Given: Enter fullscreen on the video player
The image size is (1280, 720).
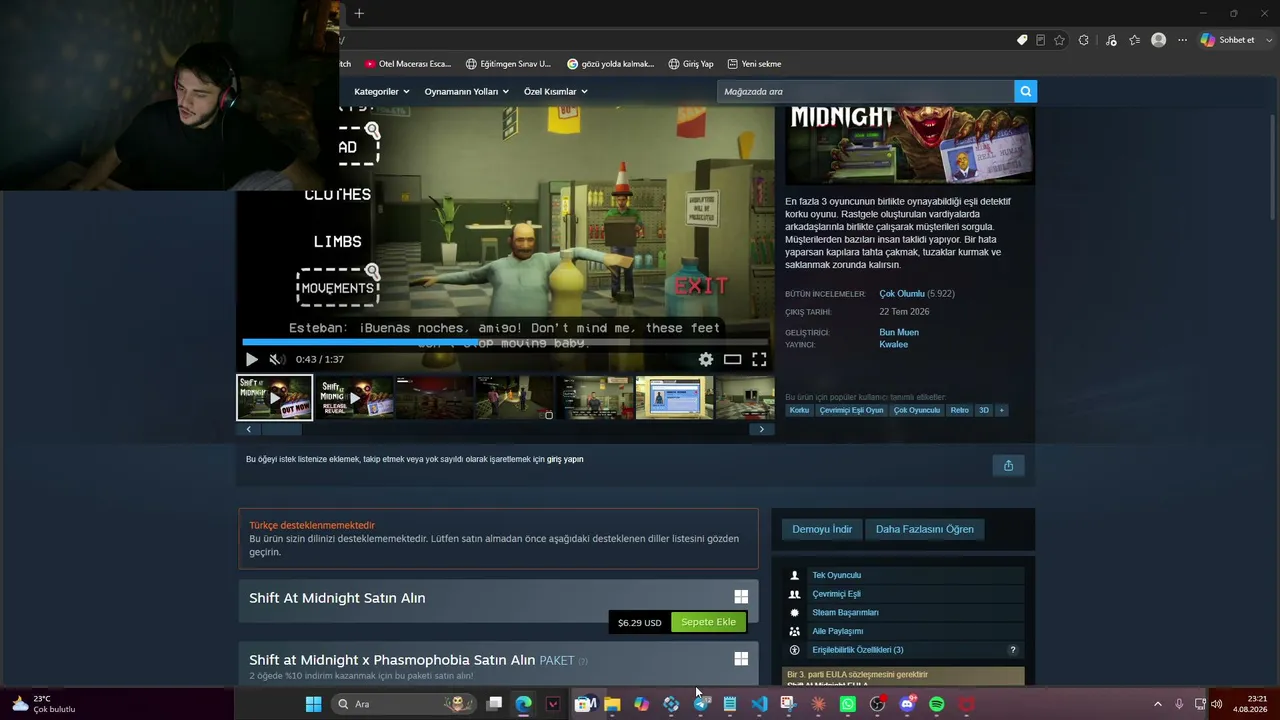Looking at the screenshot, I should tap(759, 359).
